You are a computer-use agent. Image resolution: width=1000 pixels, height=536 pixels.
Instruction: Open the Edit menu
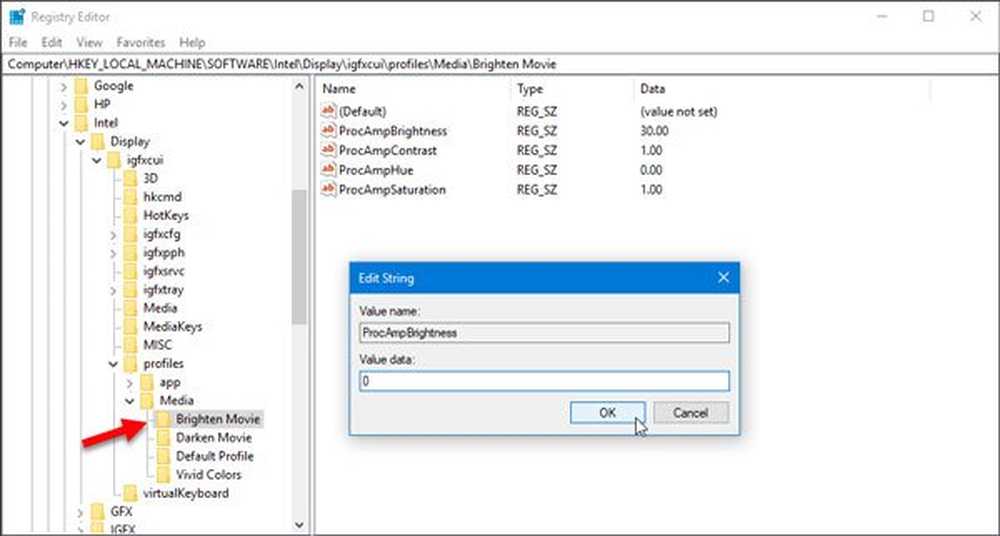point(52,43)
